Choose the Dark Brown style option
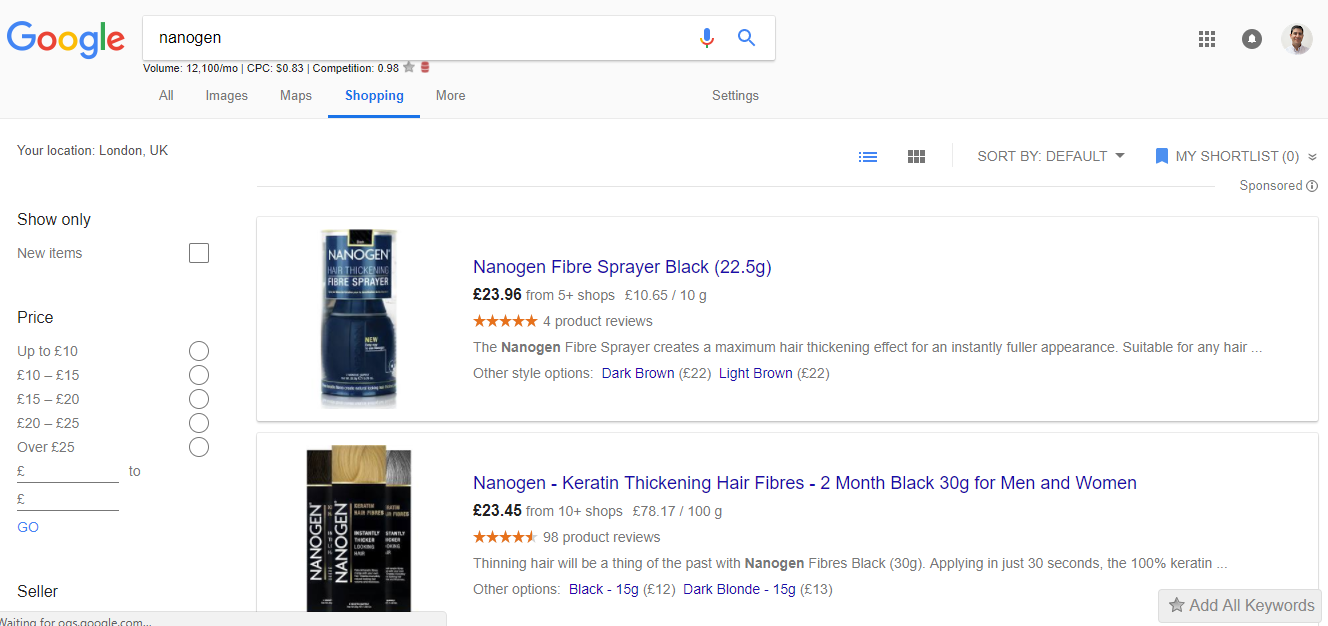 (638, 373)
